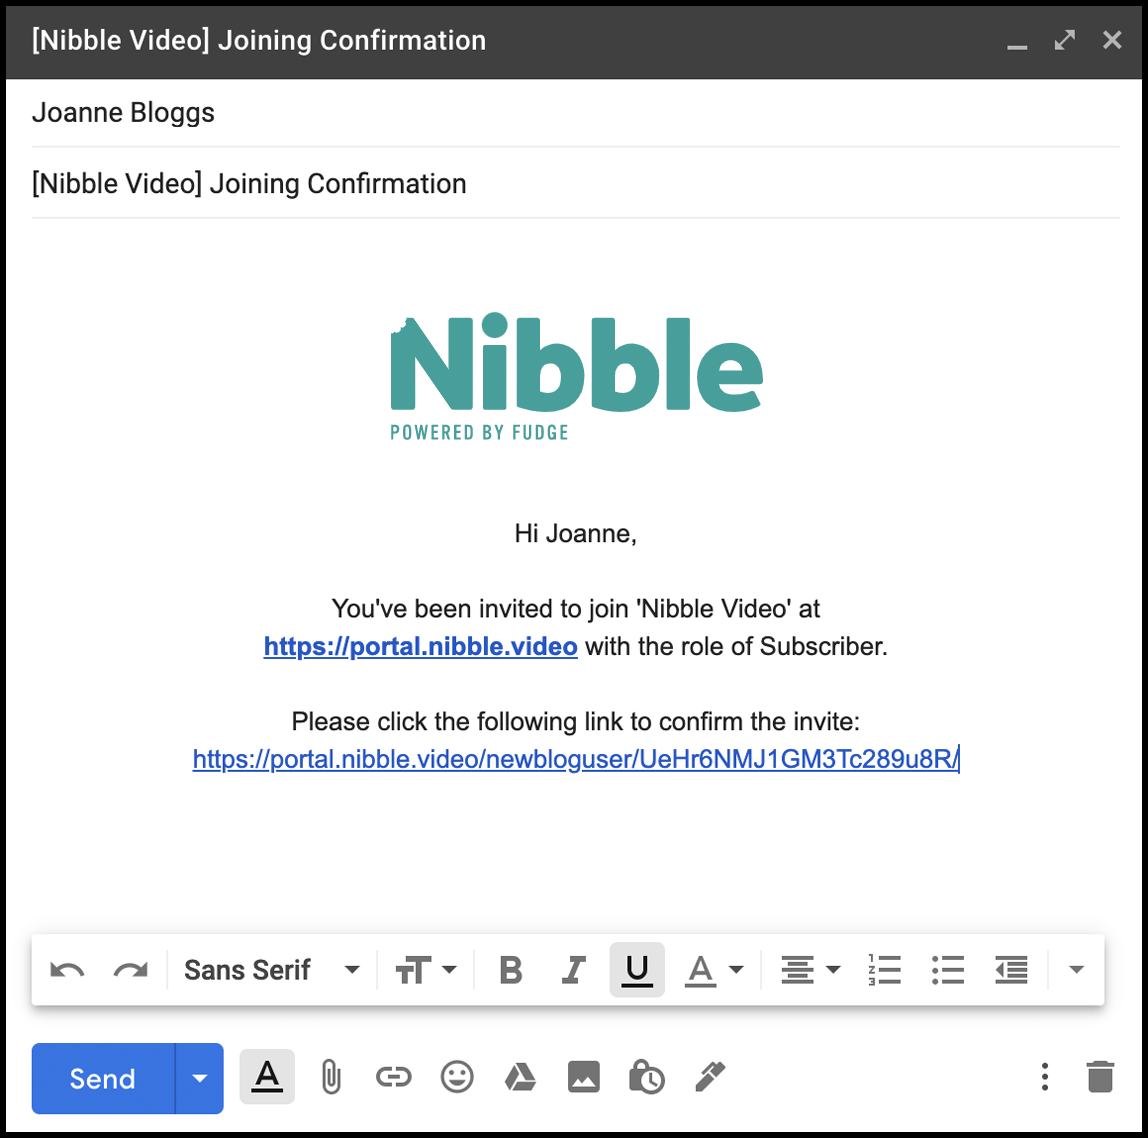Click the subject line field

(x=575, y=184)
